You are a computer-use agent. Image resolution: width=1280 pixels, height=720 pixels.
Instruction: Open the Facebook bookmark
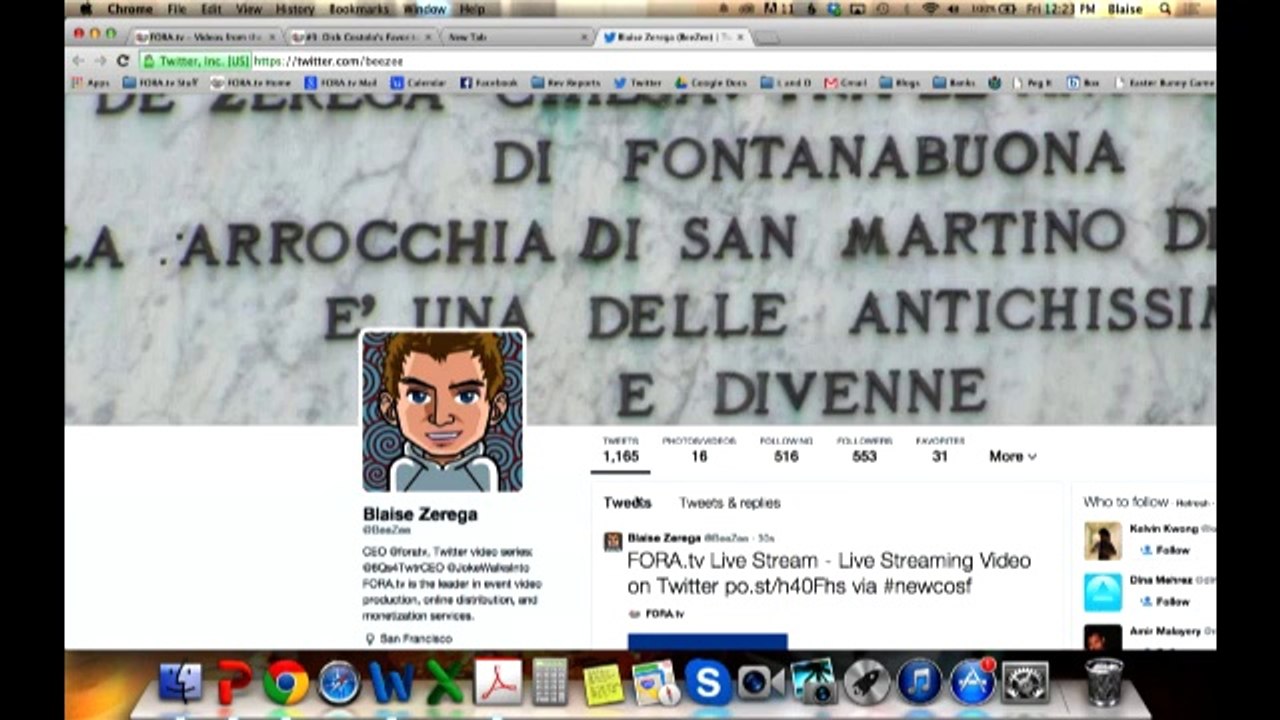(489, 83)
